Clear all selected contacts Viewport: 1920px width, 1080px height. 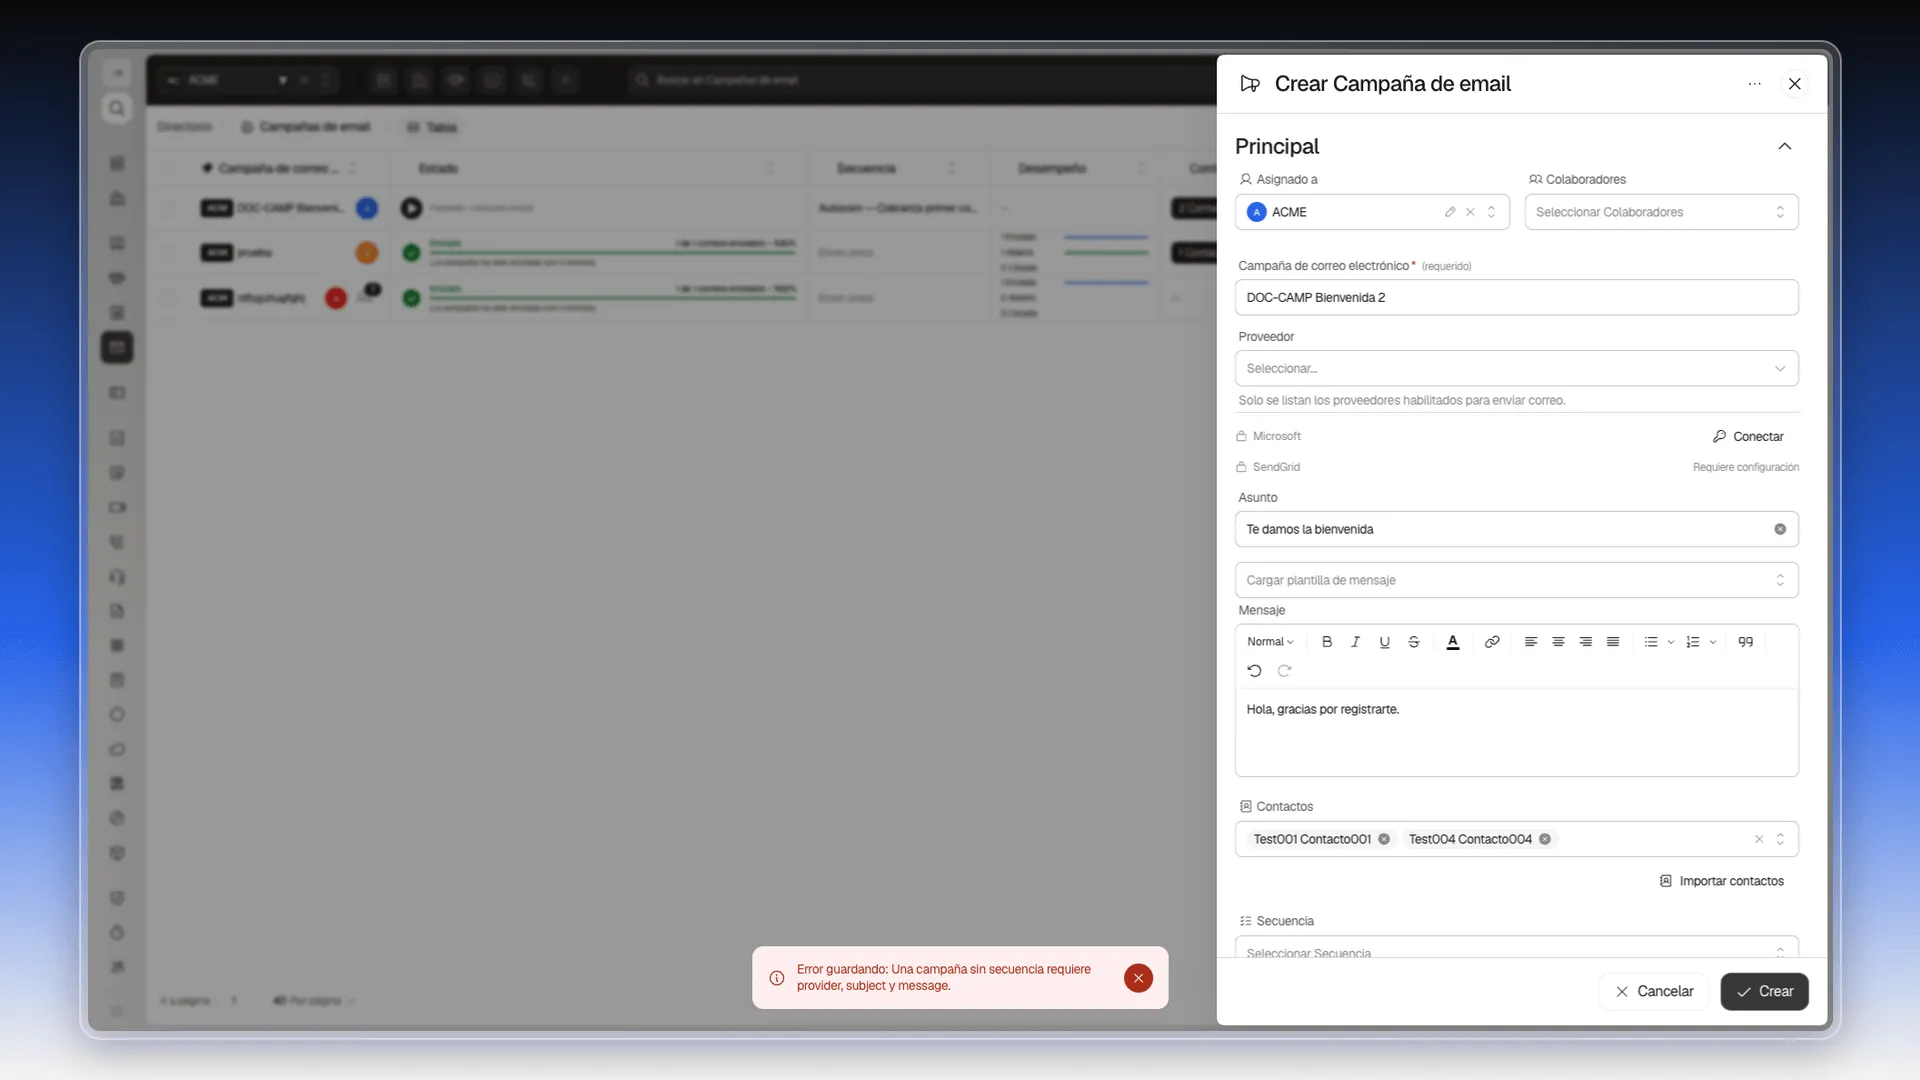point(1759,839)
